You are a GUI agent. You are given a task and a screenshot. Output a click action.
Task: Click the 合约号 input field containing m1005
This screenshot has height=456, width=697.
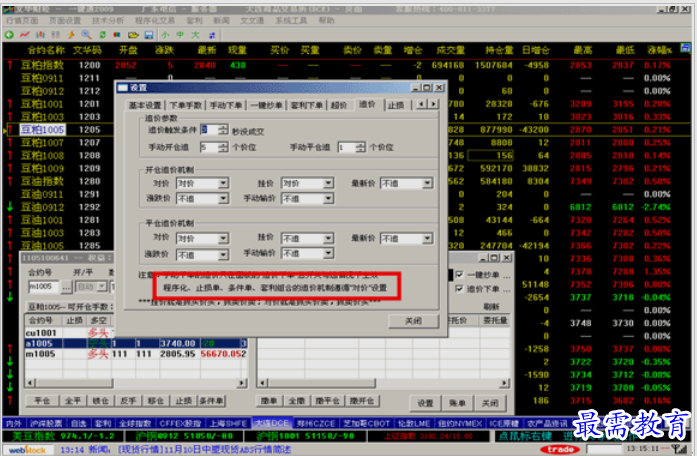(44, 287)
